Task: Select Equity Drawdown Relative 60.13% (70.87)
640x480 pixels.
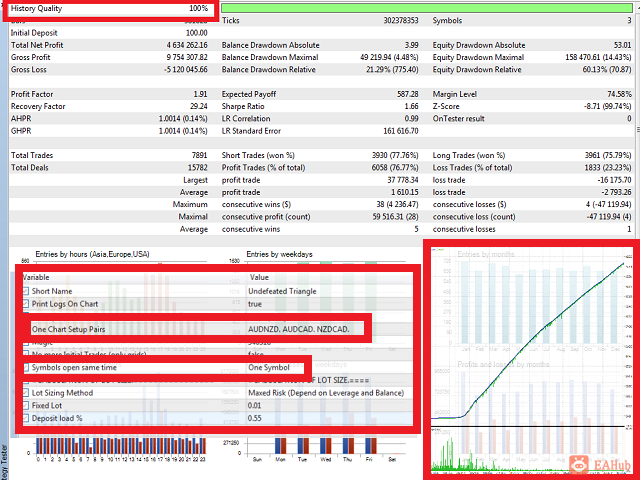Action: [607, 69]
